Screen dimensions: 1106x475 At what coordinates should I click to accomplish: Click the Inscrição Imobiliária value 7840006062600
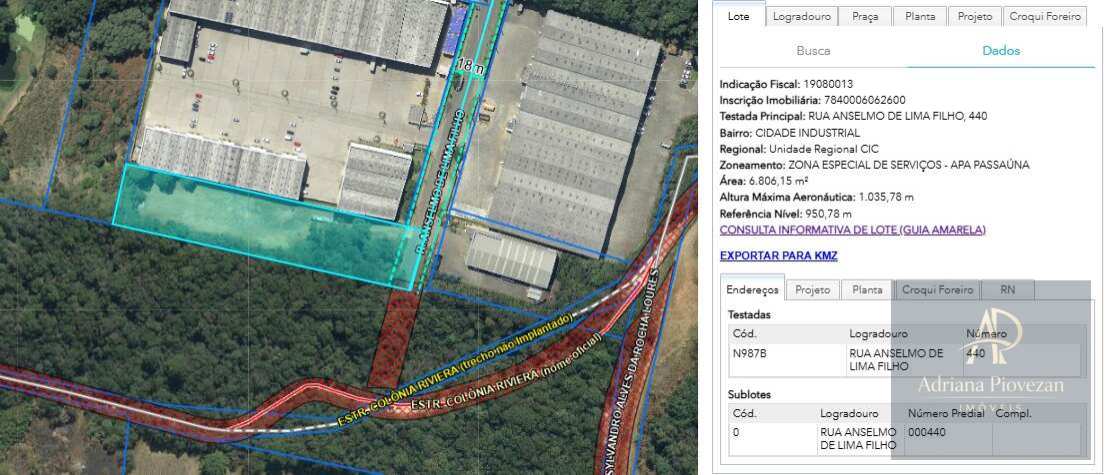865,100
